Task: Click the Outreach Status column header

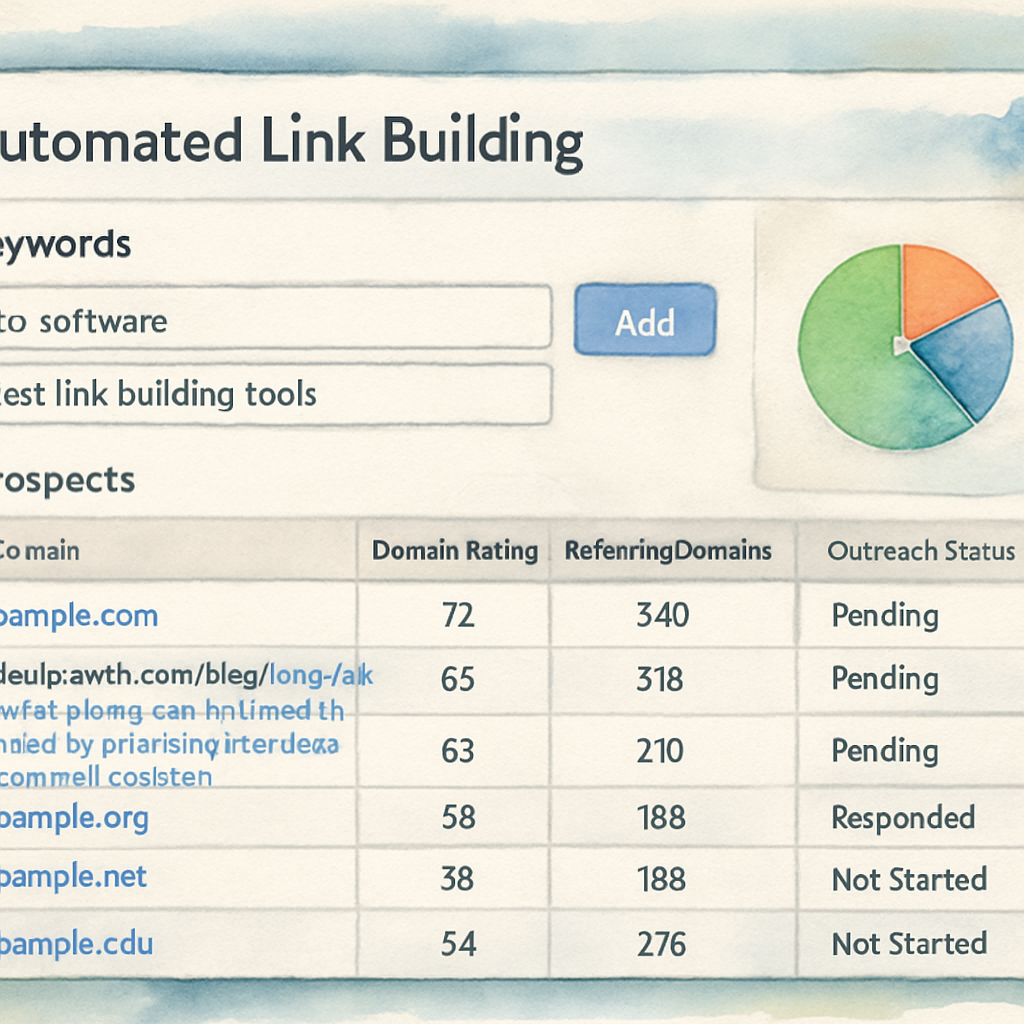Action: tap(920, 550)
